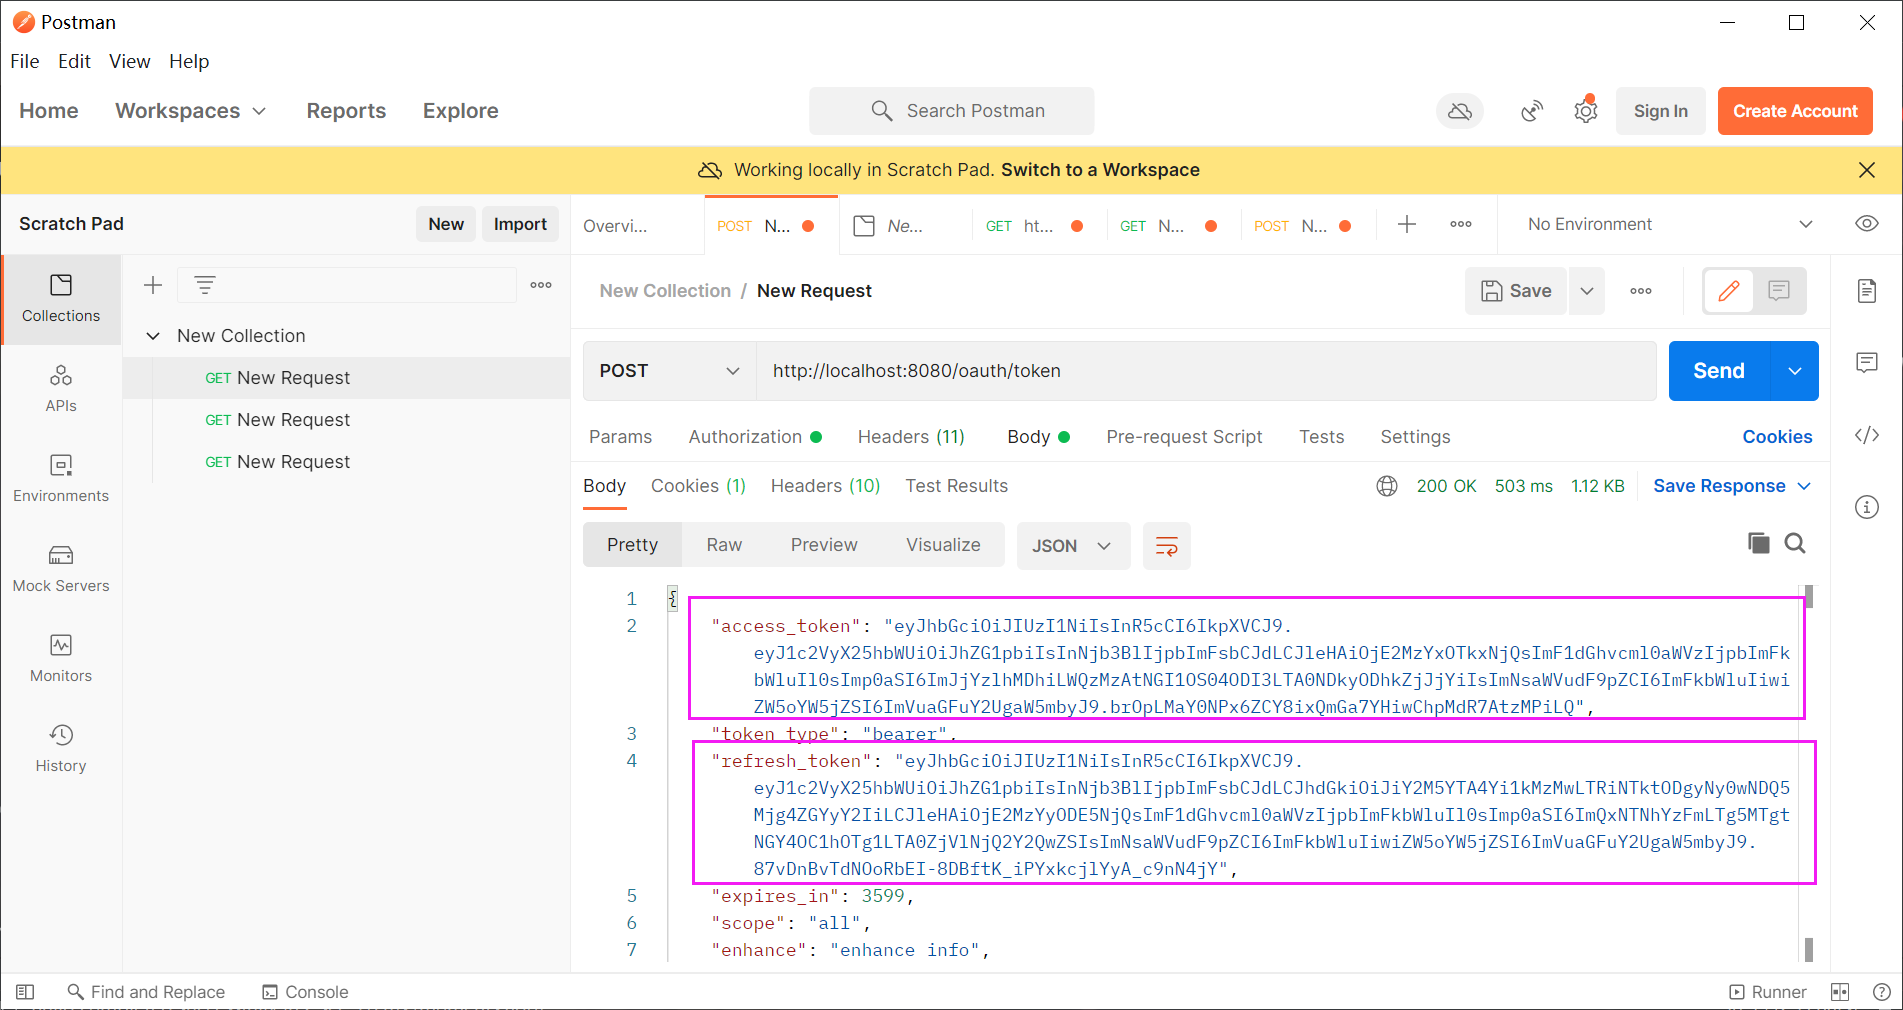1903x1010 pixels.
Task: Switch to the Pre-request Script tab
Action: (1184, 437)
